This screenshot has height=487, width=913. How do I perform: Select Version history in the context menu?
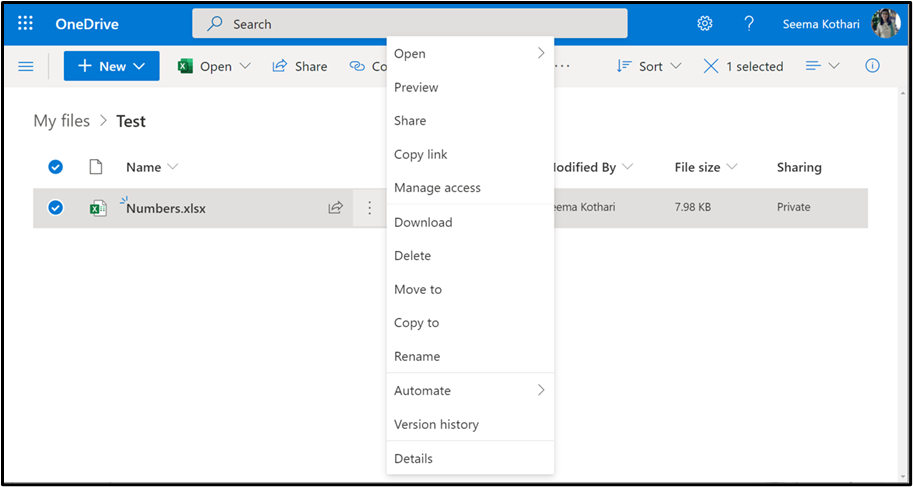436,424
